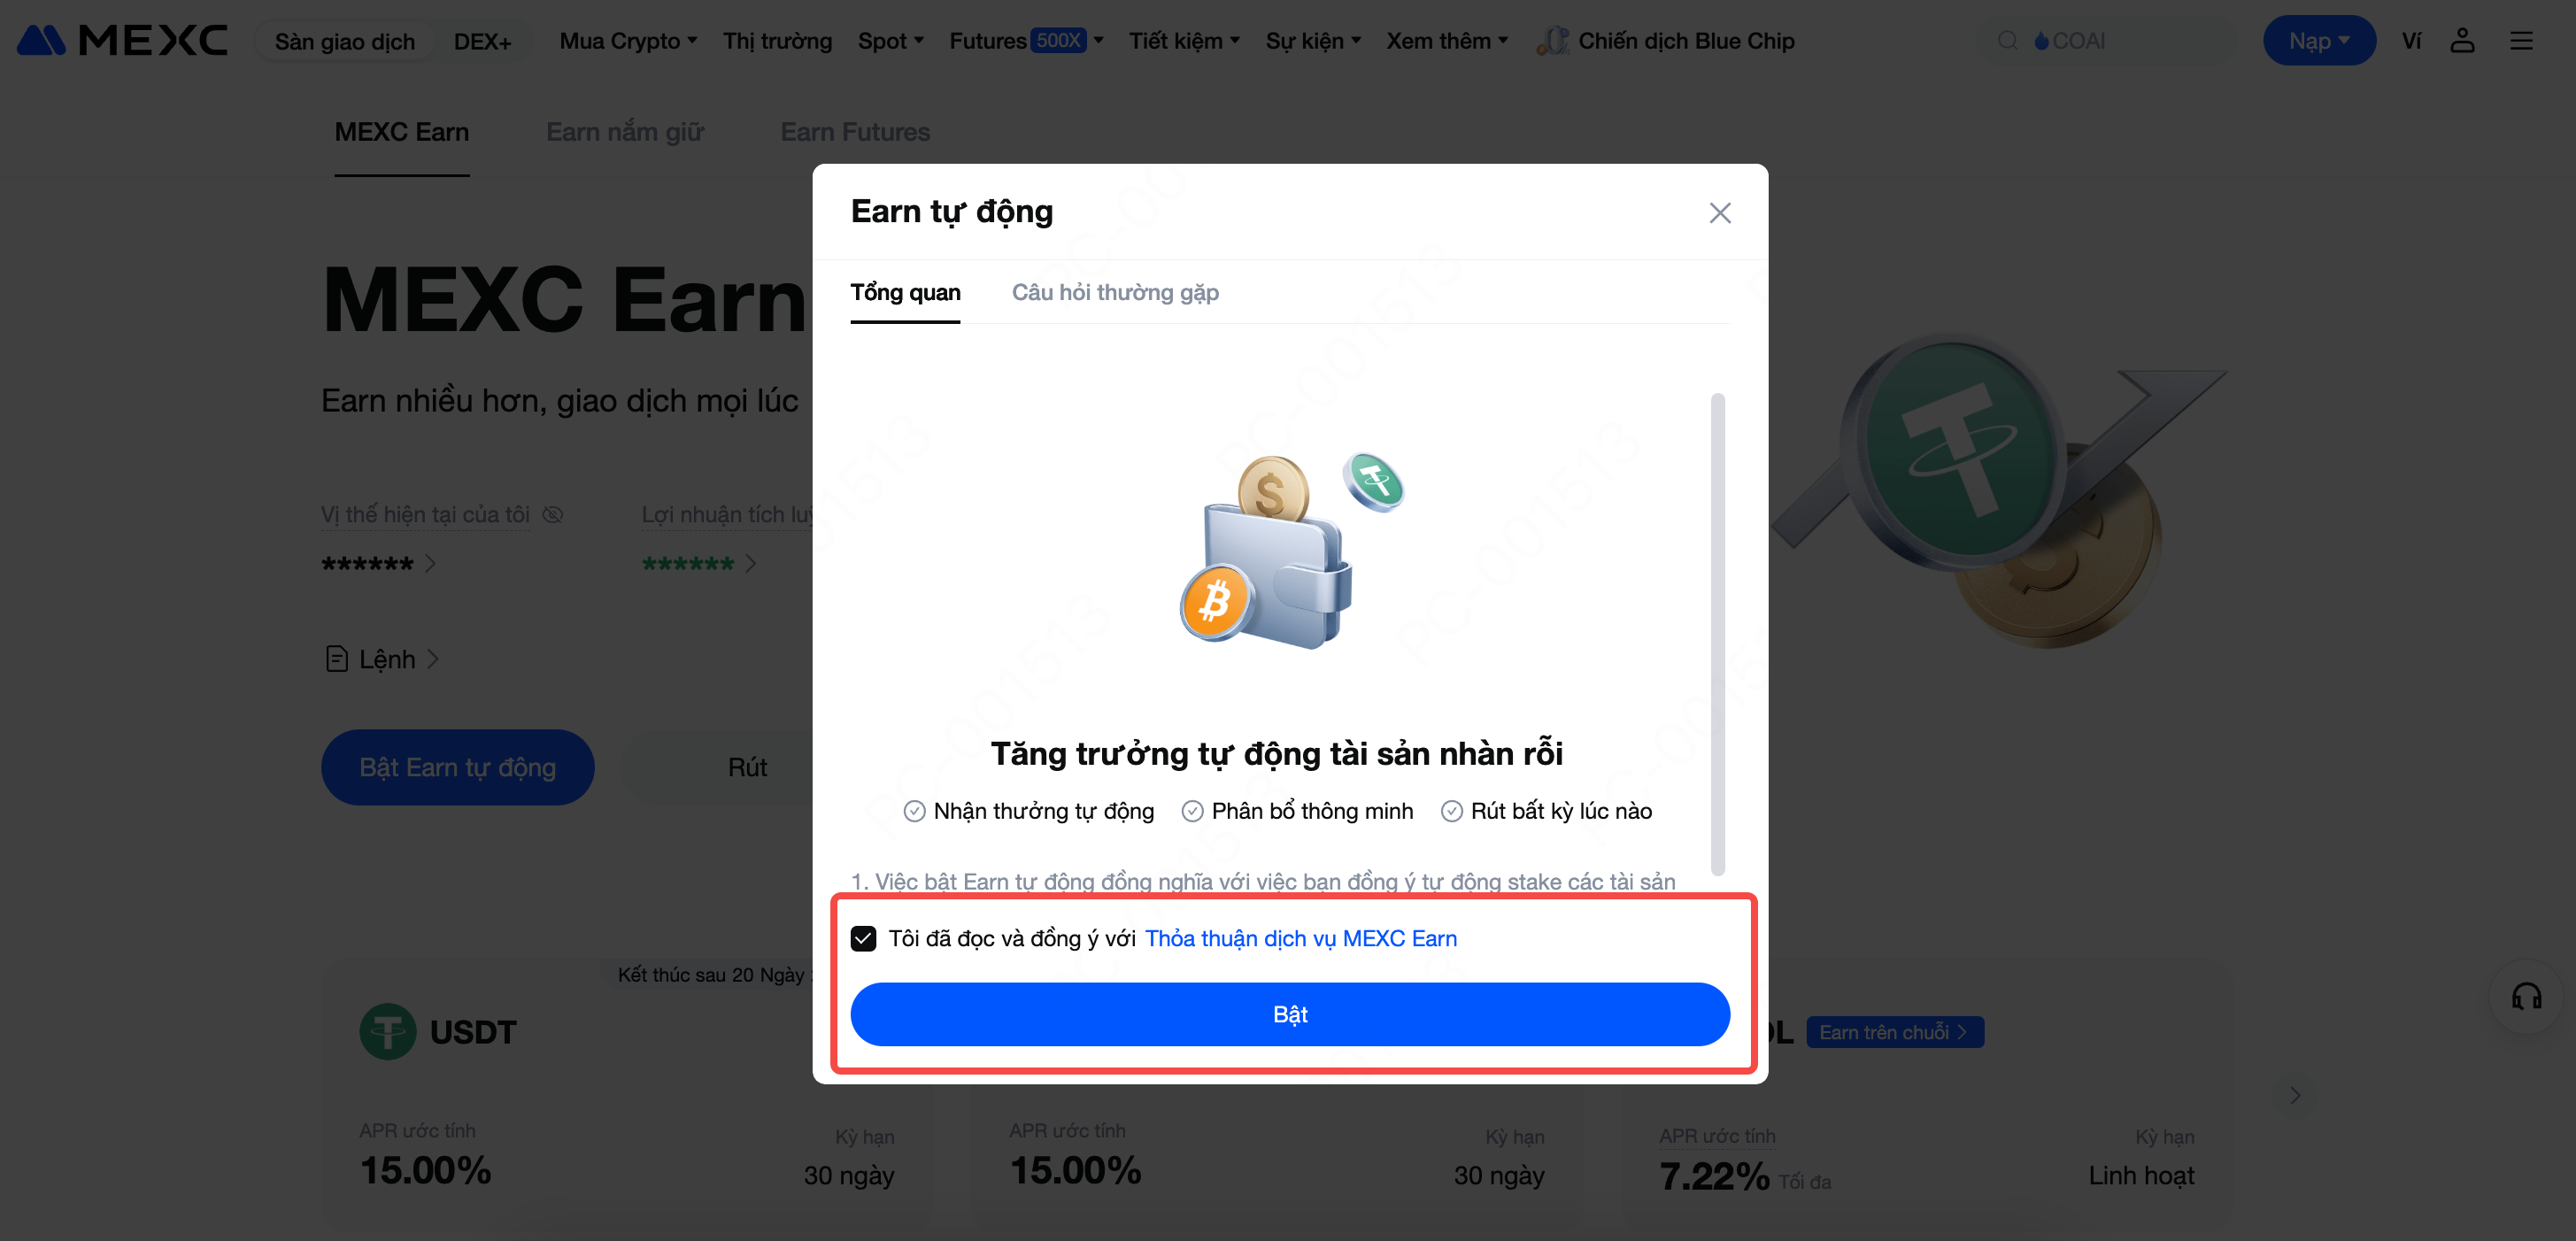The image size is (2576, 1241).
Task: Click the blue Bật button
Action: (x=1289, y=1014)
